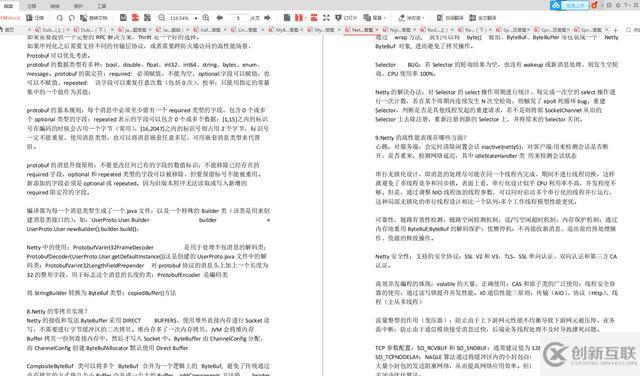
Task: Open the first ribbon tab
Action: click(8, 6)
